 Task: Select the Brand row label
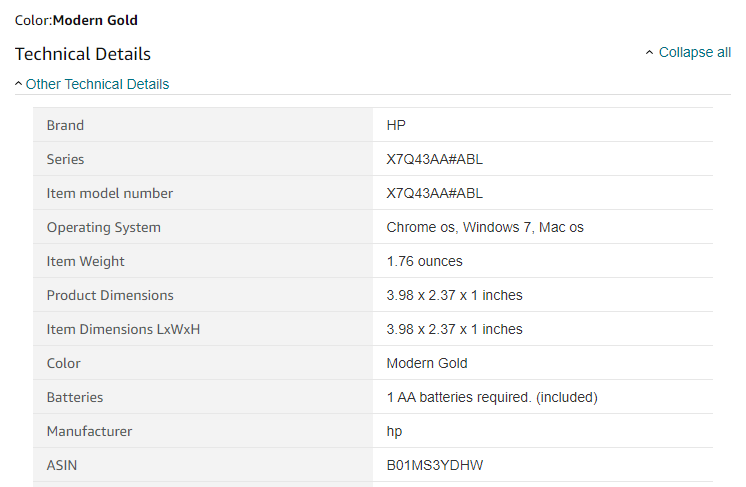(x=65, y=125)
